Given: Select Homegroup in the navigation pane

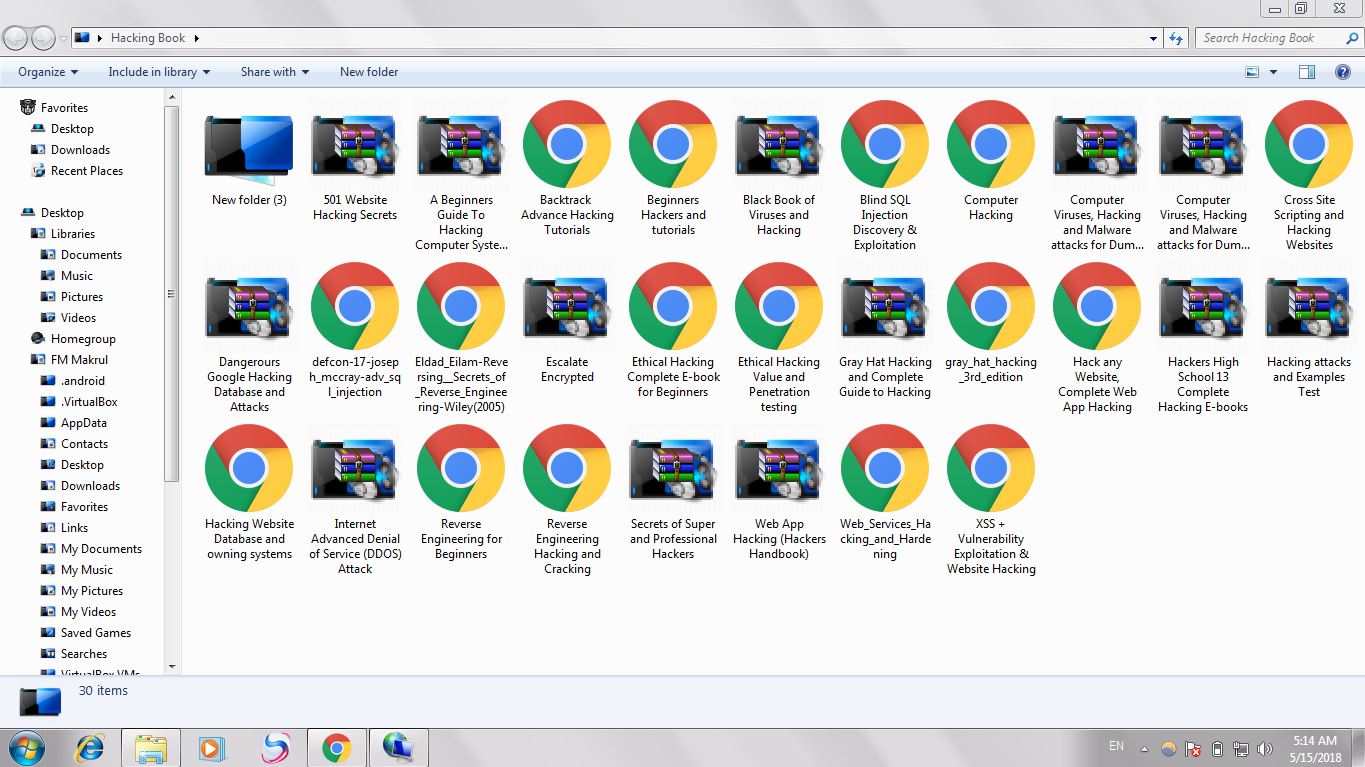Looking at the screenshot, I should coord(73,339).
